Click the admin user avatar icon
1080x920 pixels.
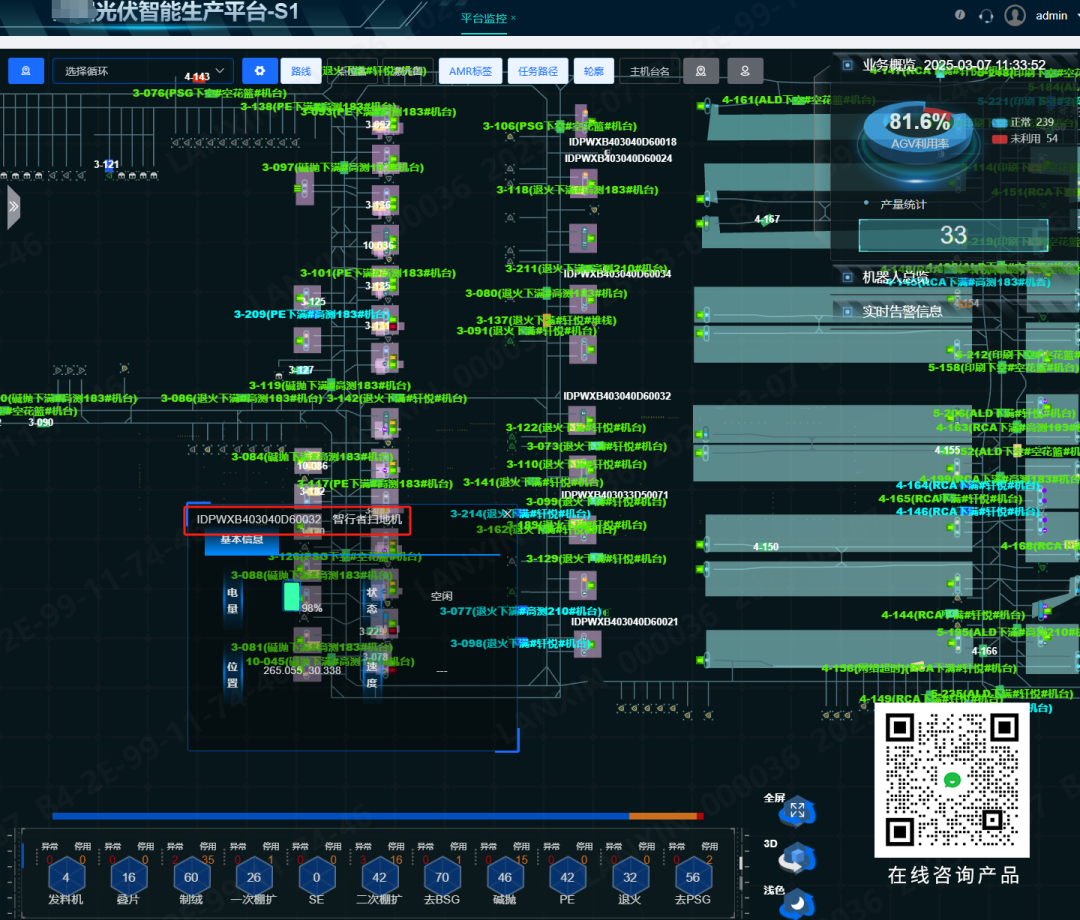(1015, 15)
